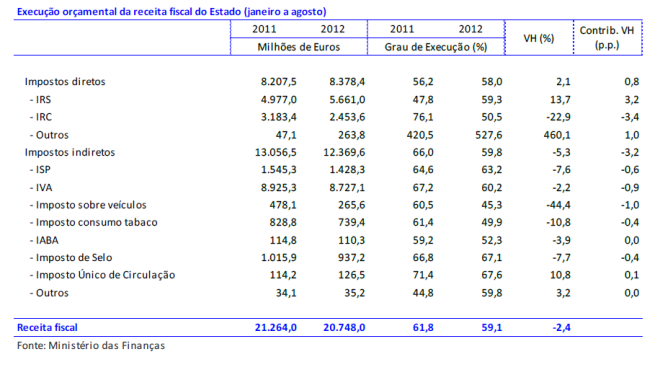Click the total 21.264,0 in Receita fiscal
This screenshot has width=660, height=380.
[x=275, y=327]
